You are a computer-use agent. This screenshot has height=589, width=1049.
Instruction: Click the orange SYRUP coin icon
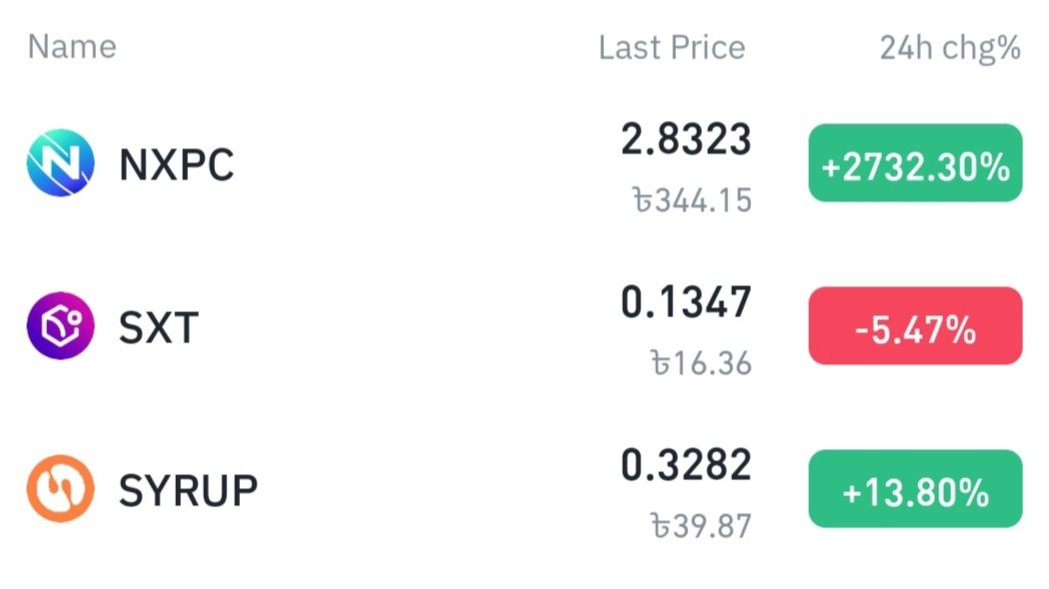[60, 489]
